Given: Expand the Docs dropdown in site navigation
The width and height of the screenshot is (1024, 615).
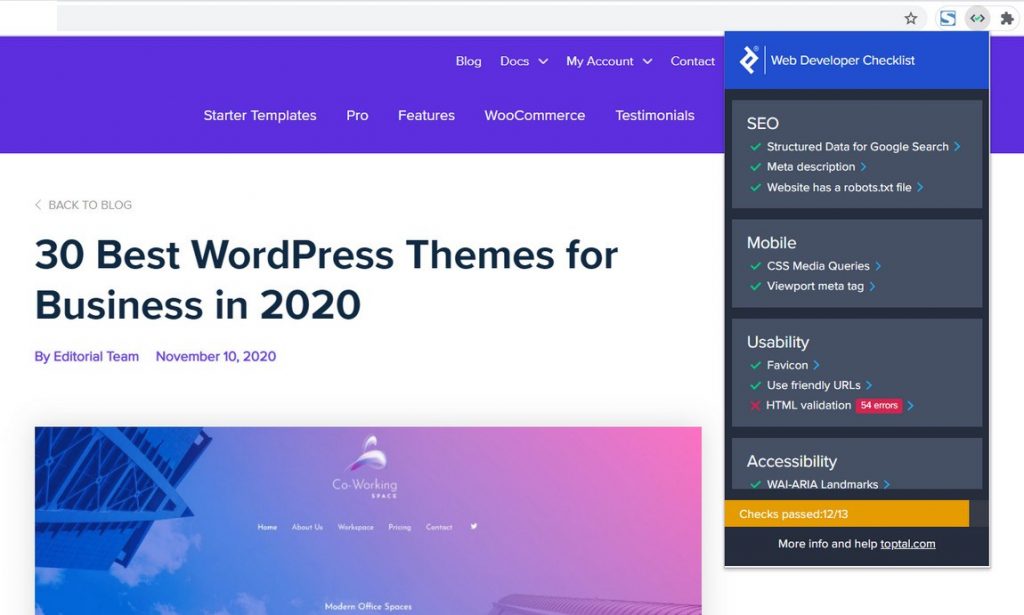Looking at the screenshot, I should coord(523,61).
